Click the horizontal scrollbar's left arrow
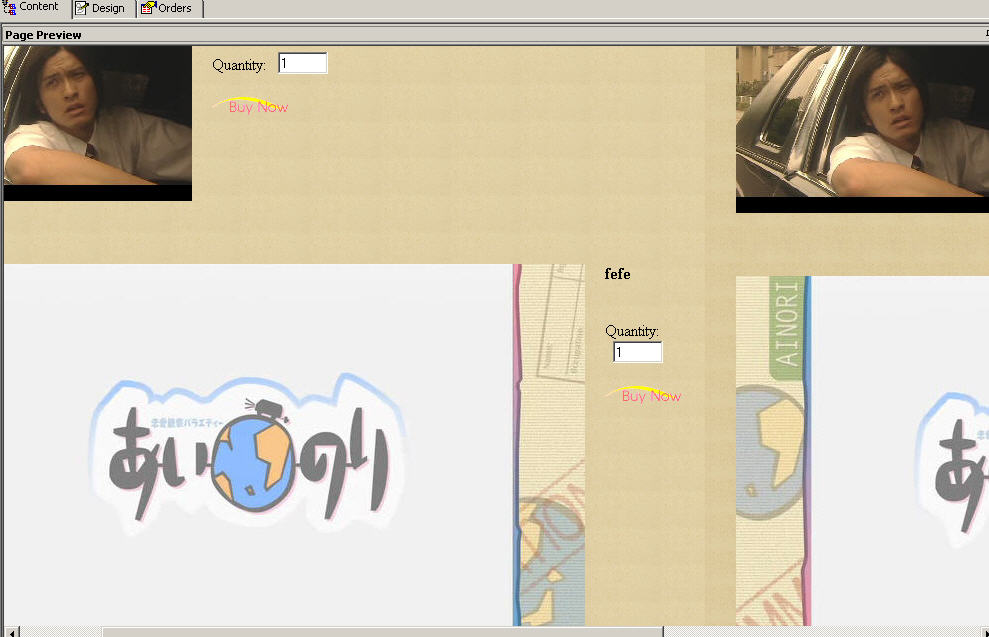The image size is (989, 637). pos(10,632)
